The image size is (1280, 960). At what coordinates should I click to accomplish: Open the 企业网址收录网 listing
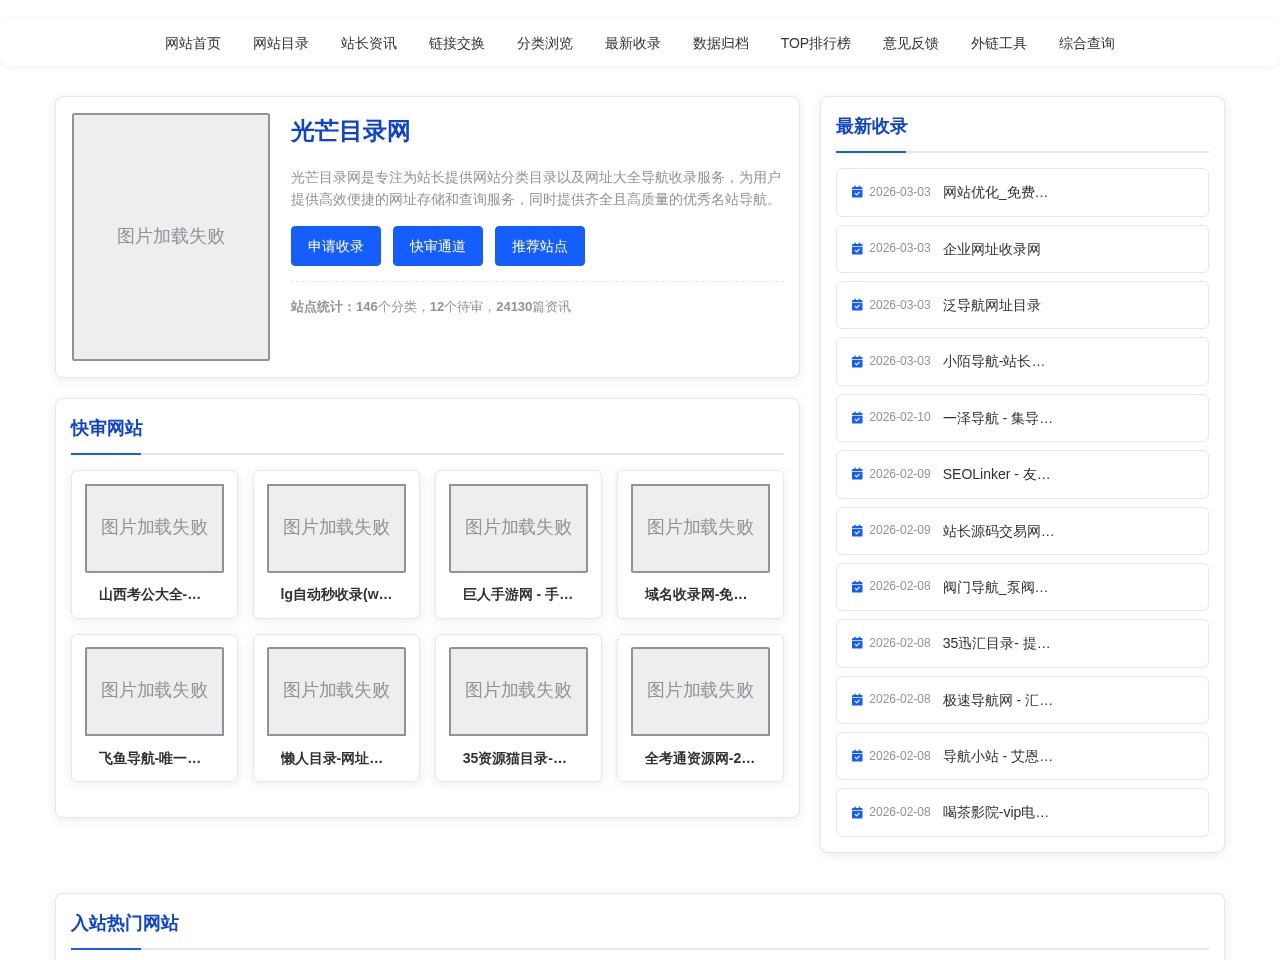(x=992, y=249)
